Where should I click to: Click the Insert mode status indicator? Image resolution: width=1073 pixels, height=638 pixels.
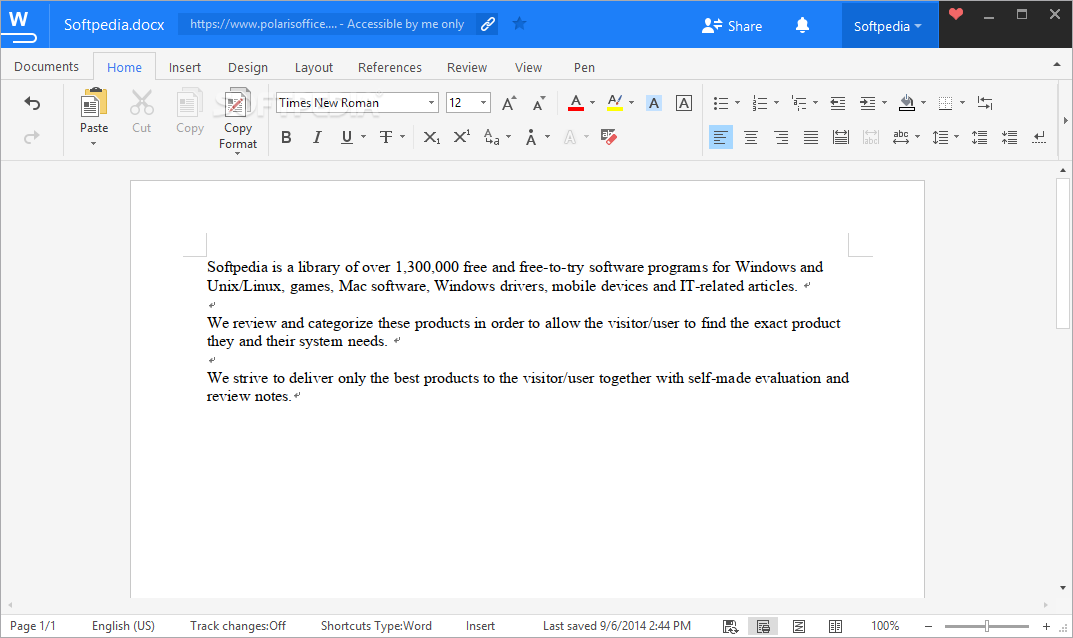point(480,626)
